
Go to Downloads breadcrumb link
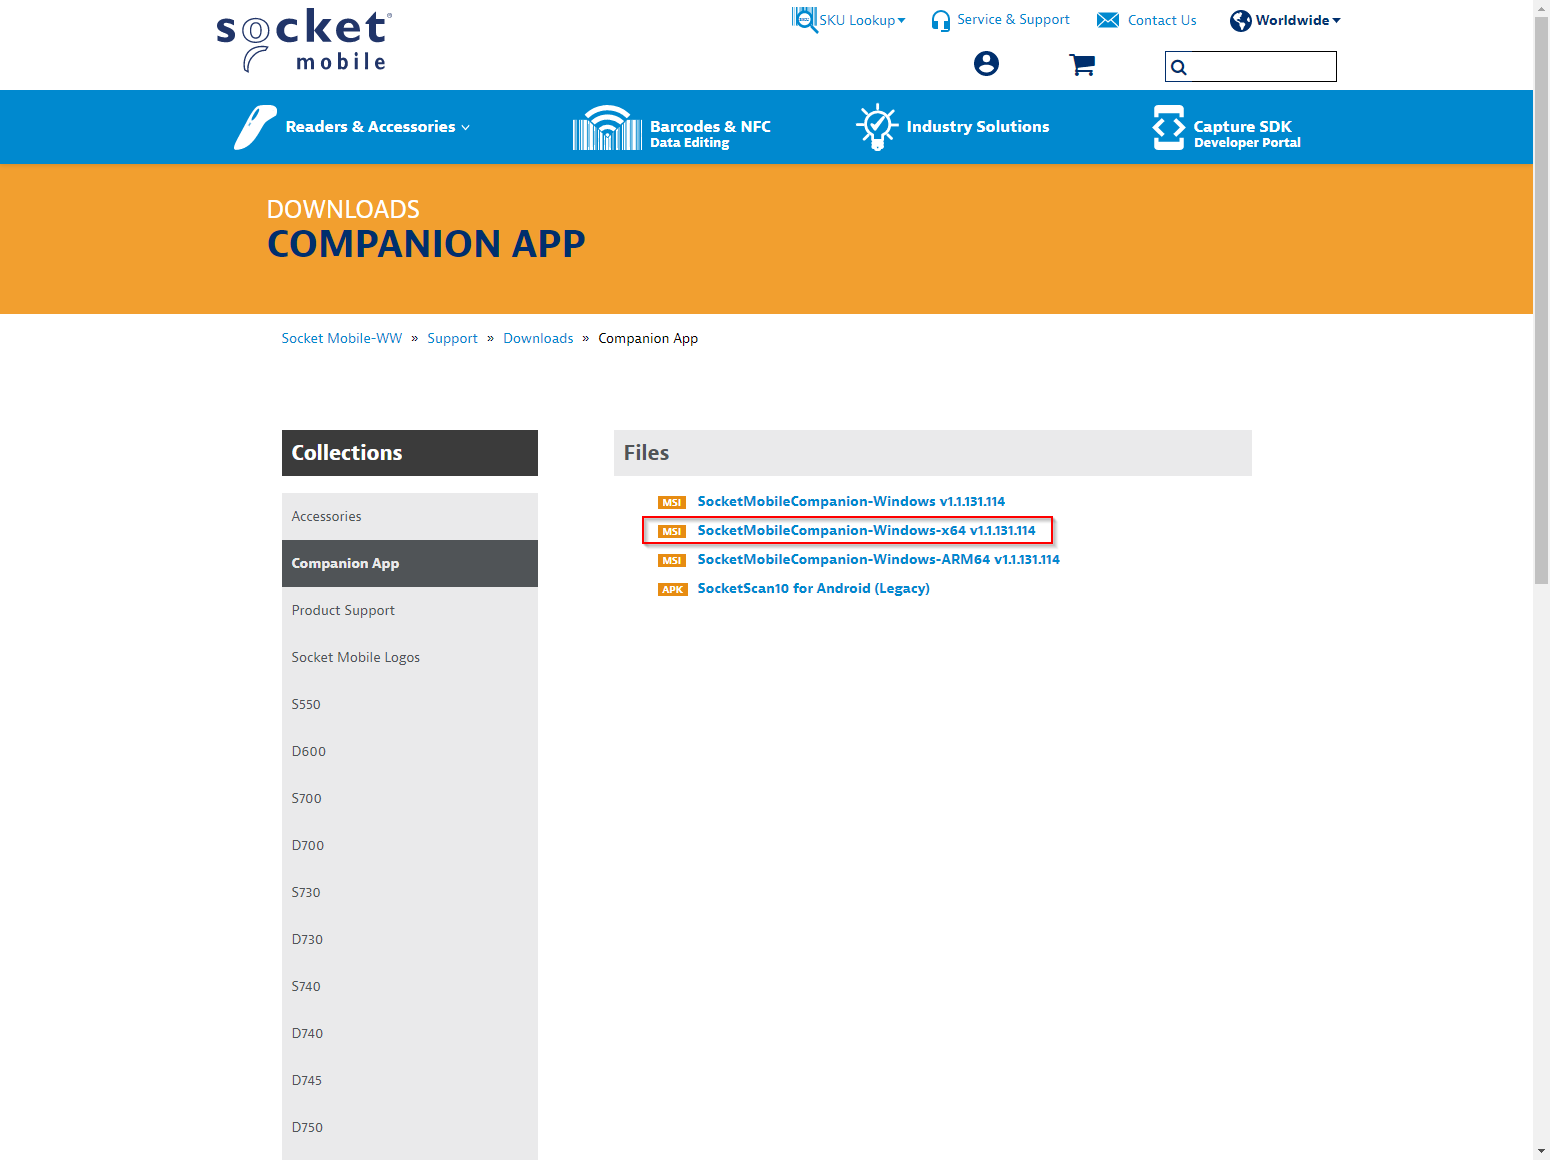[538, 338]
